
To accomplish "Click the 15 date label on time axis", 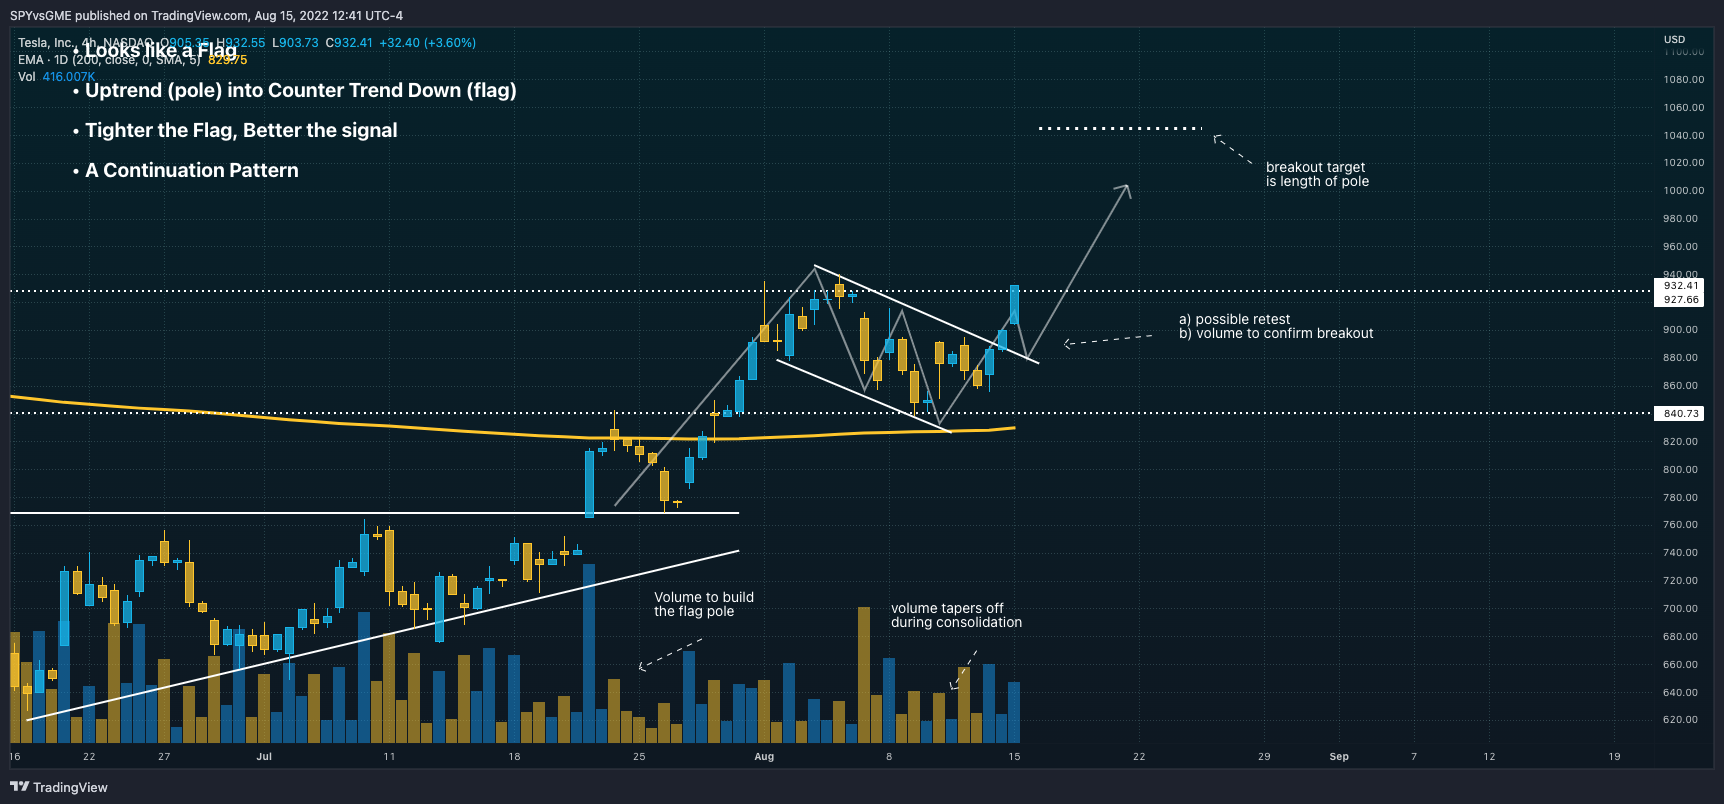I will click(x=1014, y=756).
